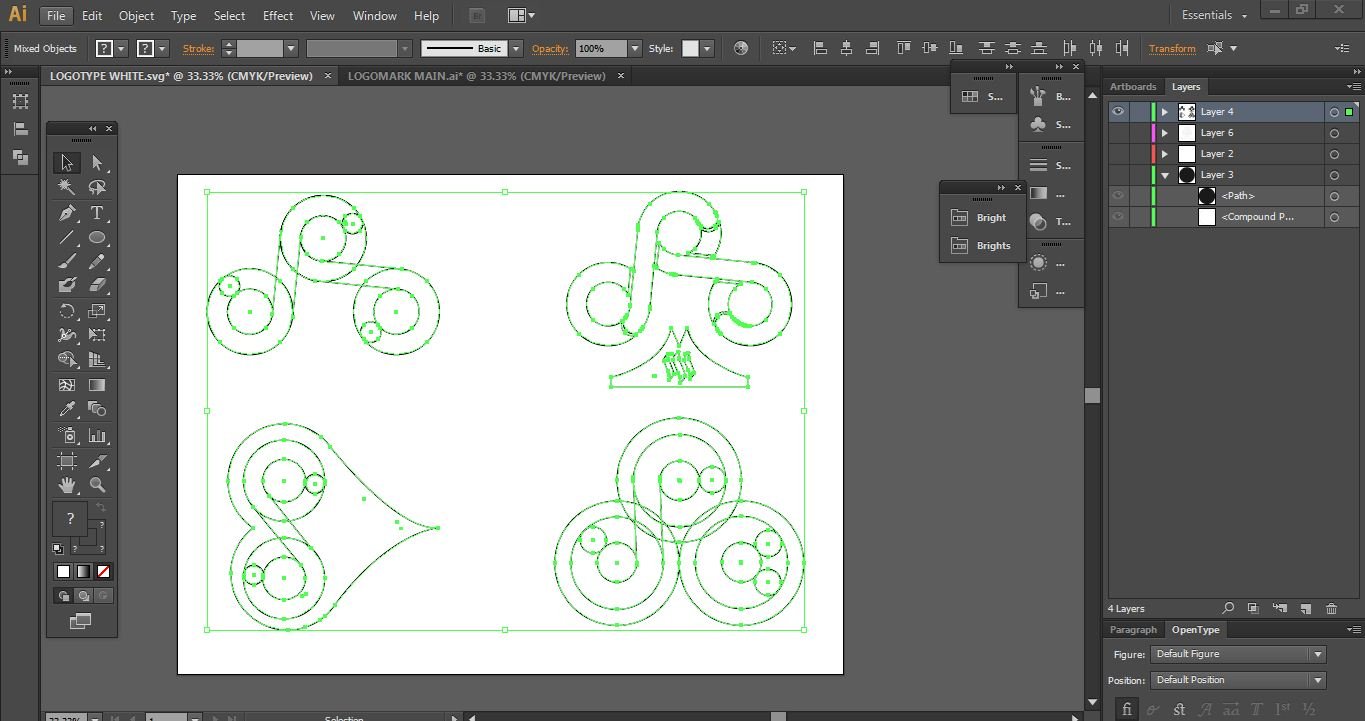The width and height of the screenshot is (1365, 721).
Task: Toggle visibility of <Compound P... sublayer
Action: [x=1118, y=217]
